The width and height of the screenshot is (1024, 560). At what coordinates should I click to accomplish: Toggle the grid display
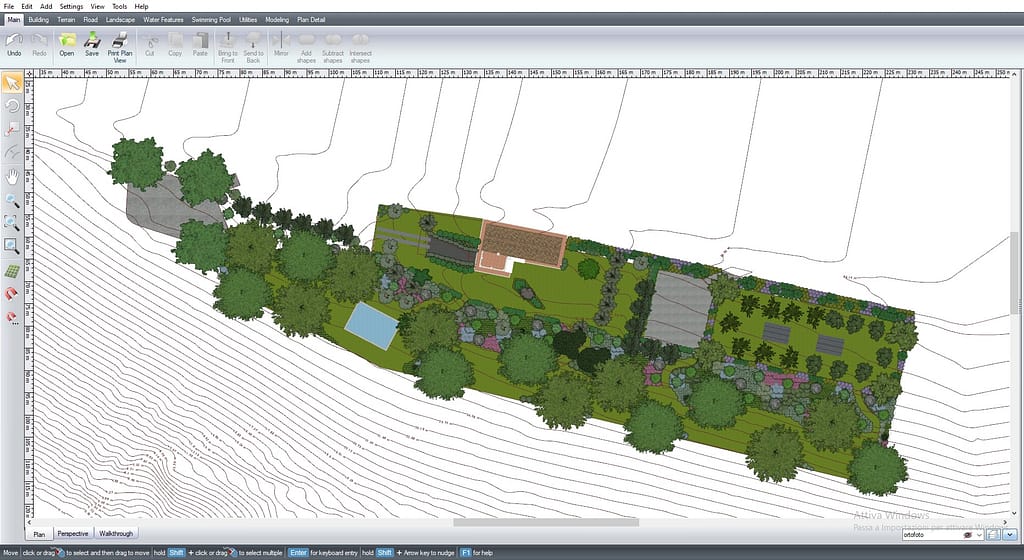12,270
